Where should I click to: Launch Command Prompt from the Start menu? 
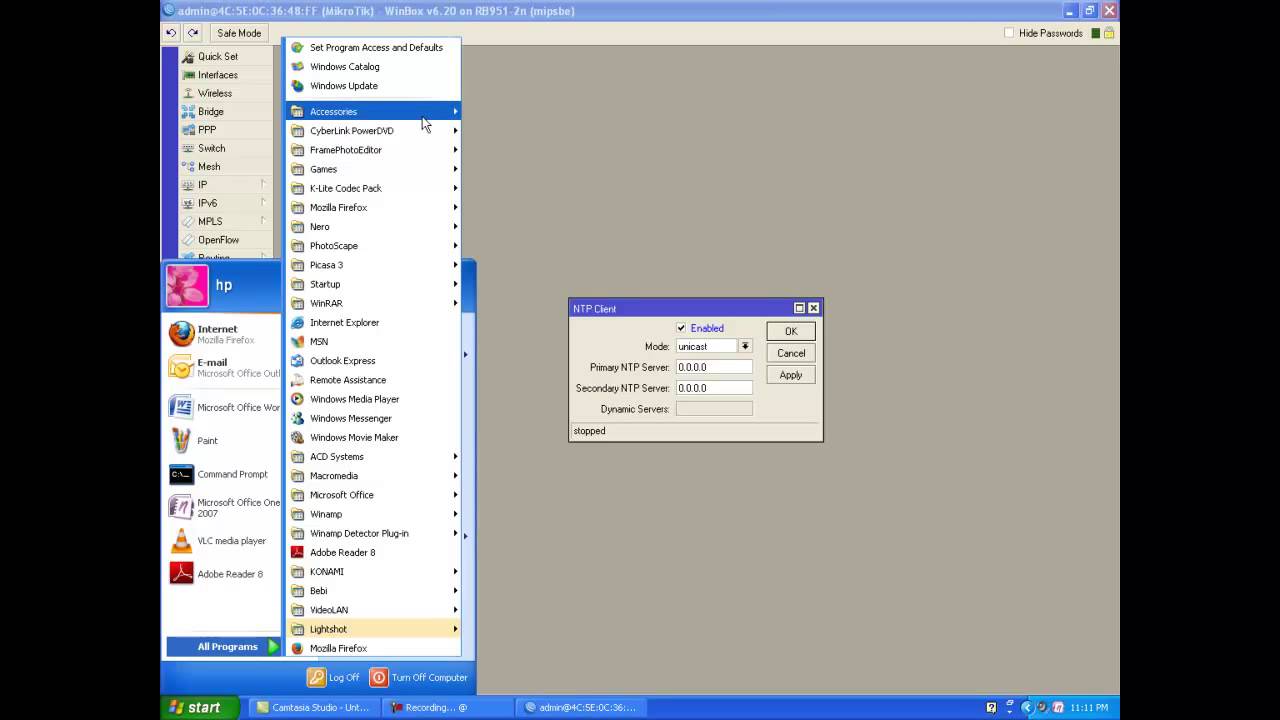[x=222, y=474]
